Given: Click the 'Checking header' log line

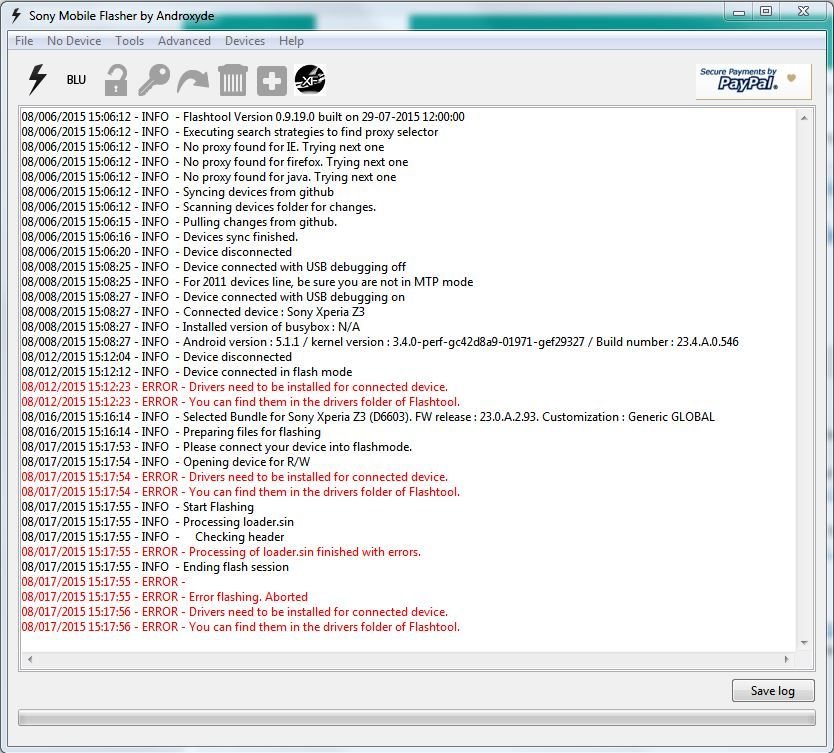Looking at the screenshot, I should pos(153,537).
